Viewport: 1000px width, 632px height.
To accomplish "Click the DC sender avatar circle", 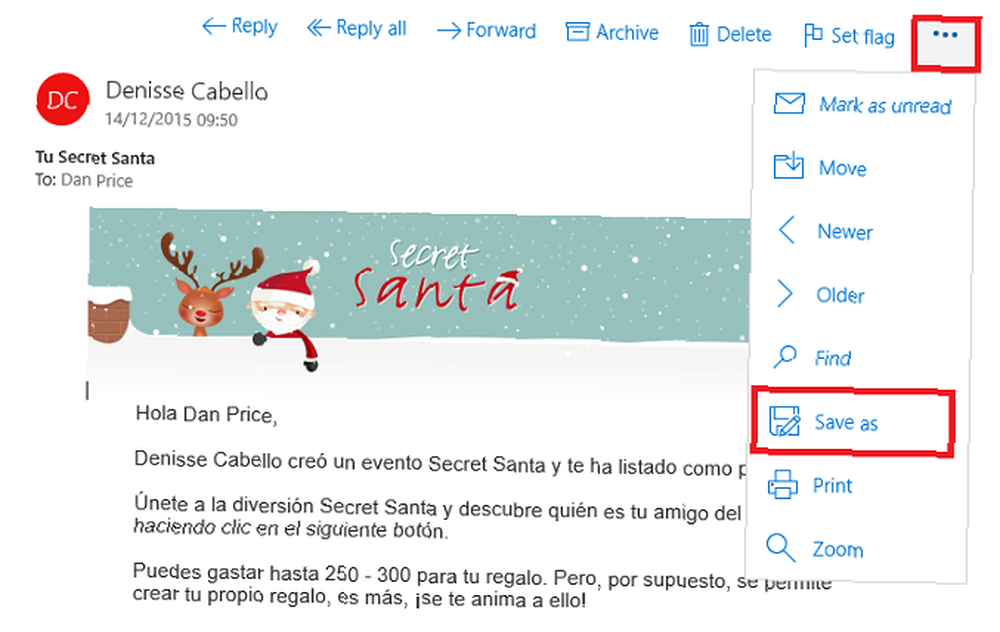I will coord(62,99).
